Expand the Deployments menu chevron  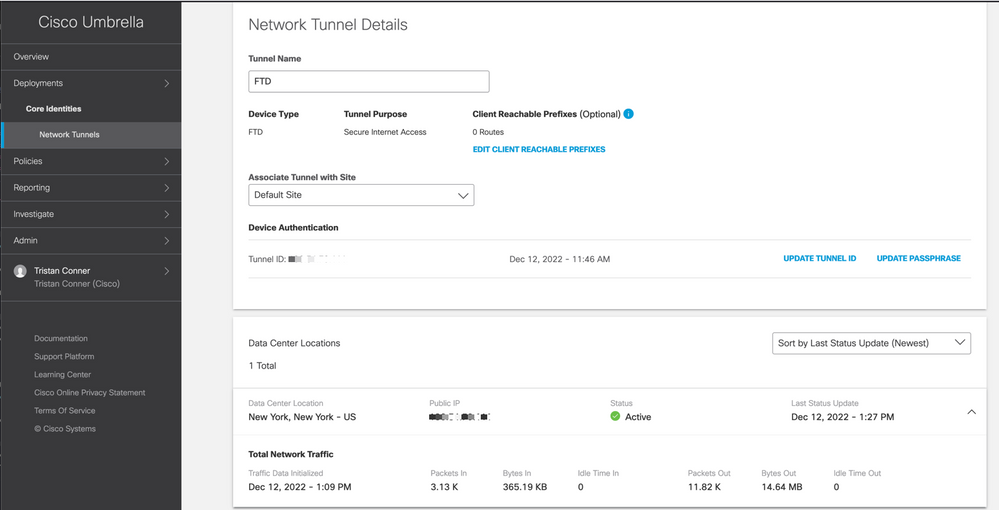(166, 84)
